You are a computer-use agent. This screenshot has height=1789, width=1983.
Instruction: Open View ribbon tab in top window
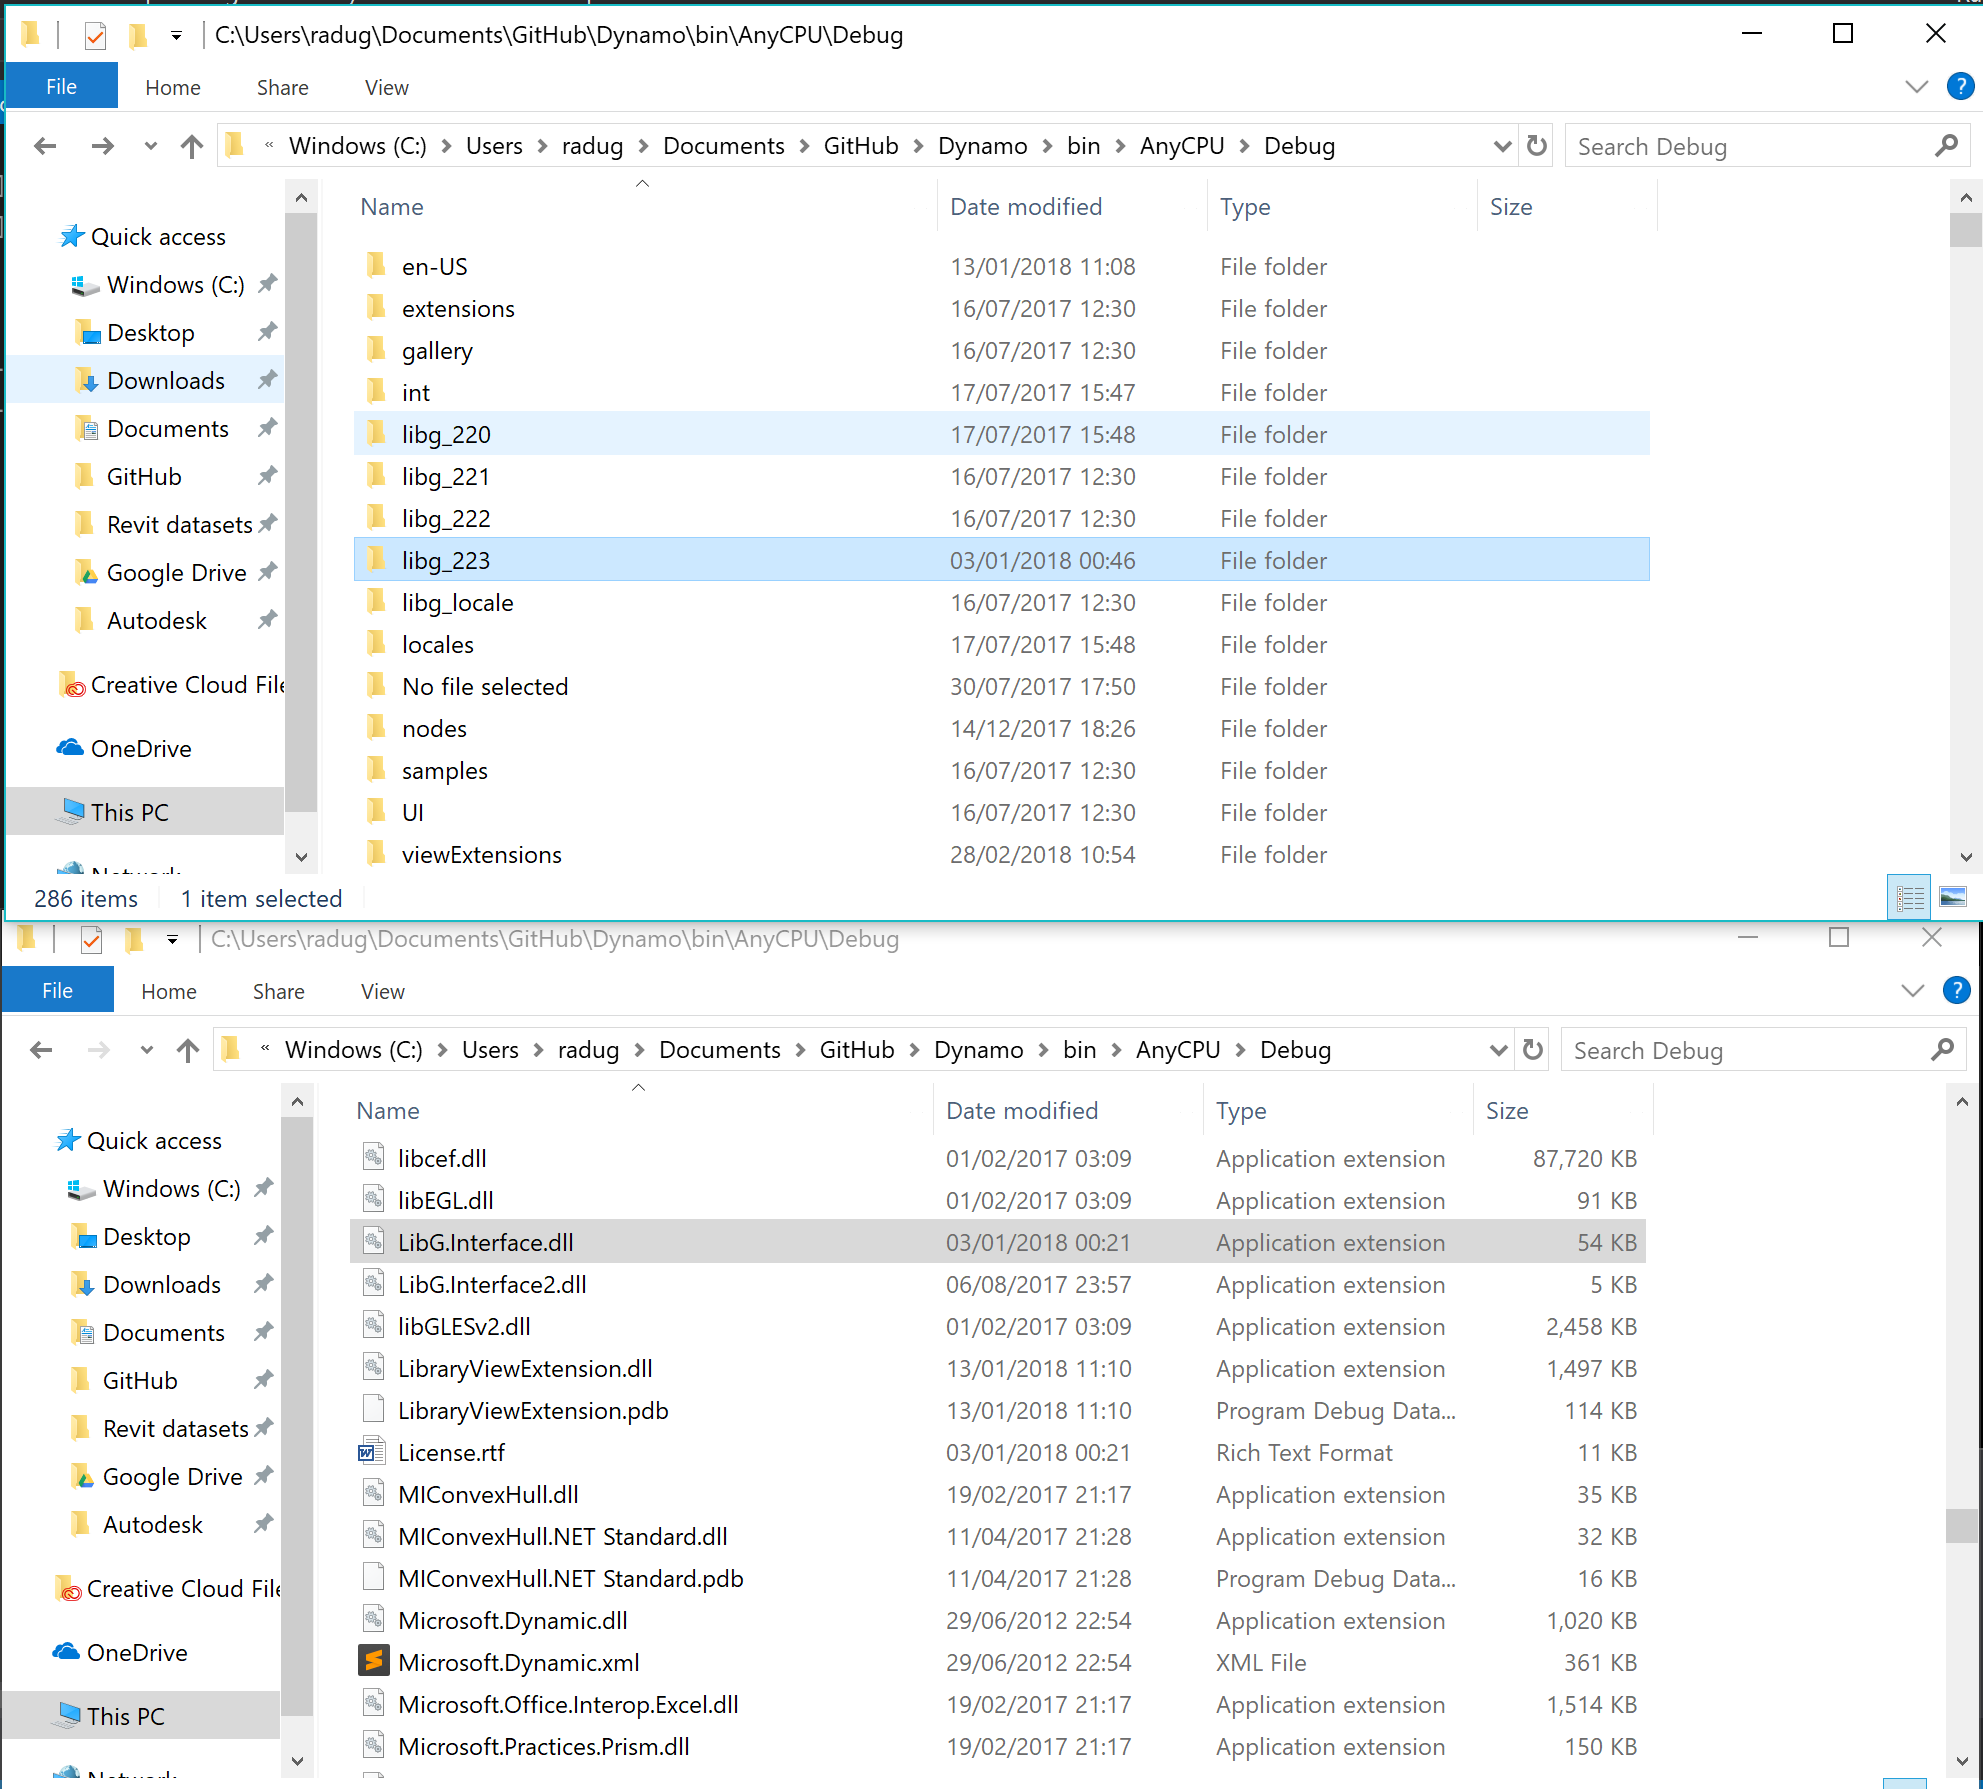point(387,88)
